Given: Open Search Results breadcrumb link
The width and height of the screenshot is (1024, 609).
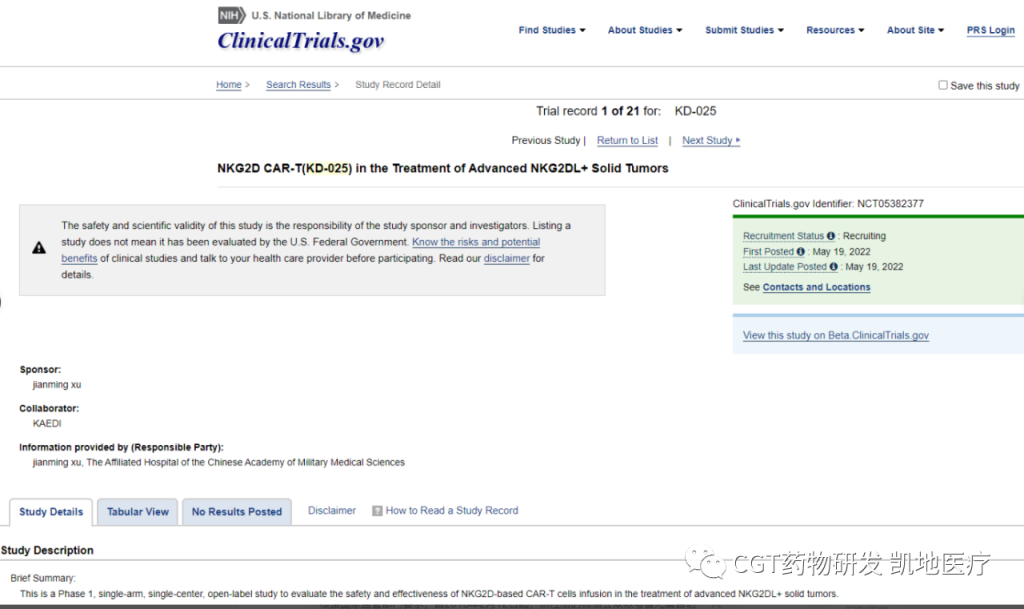Looking at the screenshot, I should point(298,84).
